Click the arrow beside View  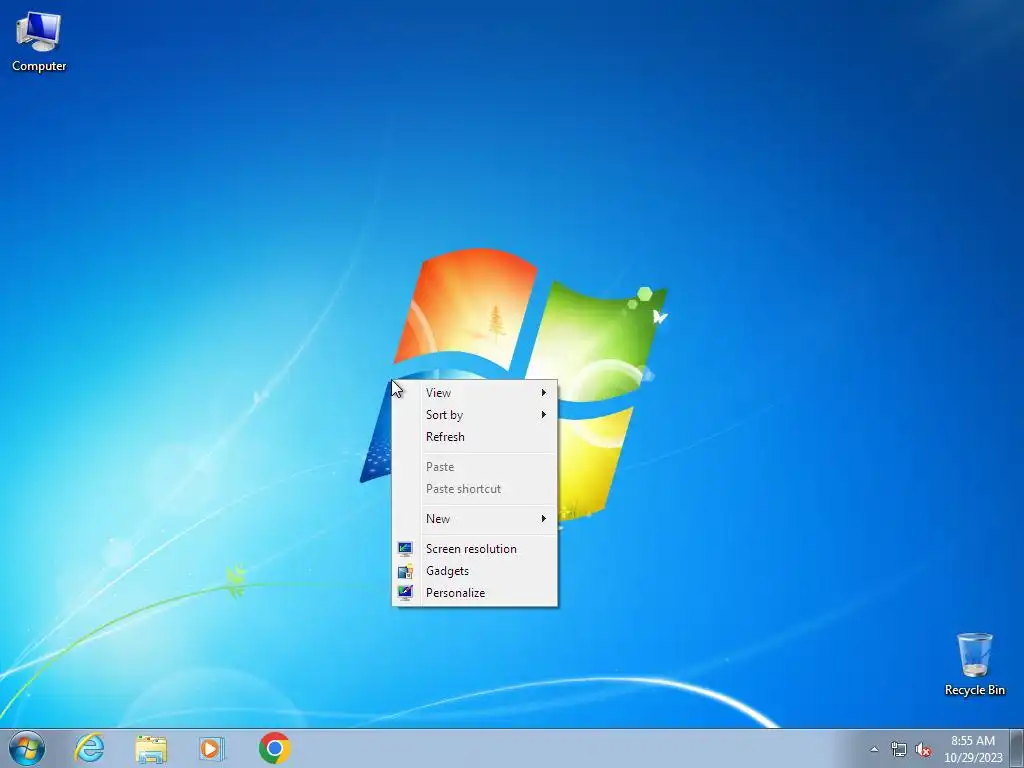coord(543,392)
